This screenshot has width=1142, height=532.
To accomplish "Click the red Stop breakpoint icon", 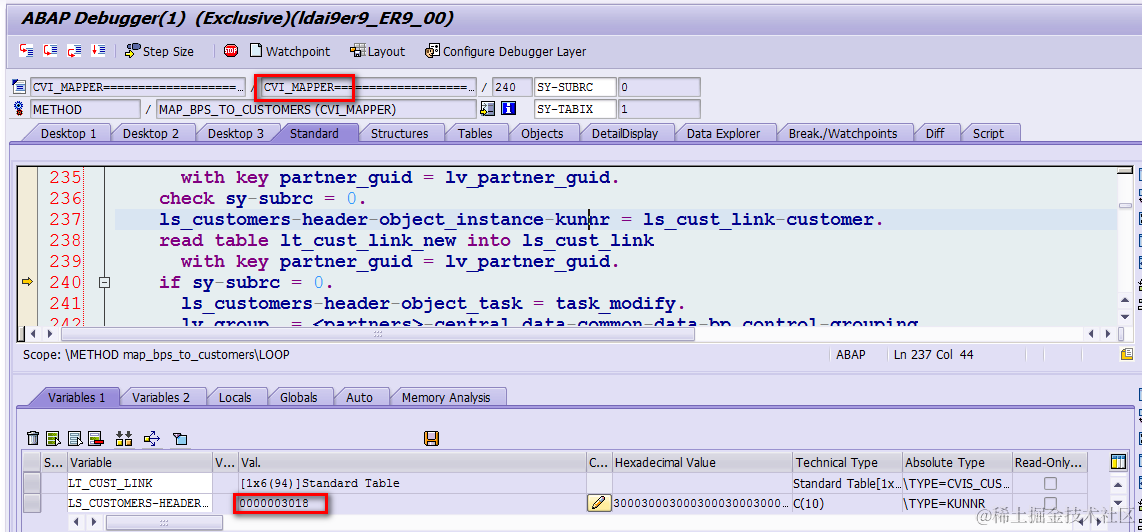I will tap(231, 50).
